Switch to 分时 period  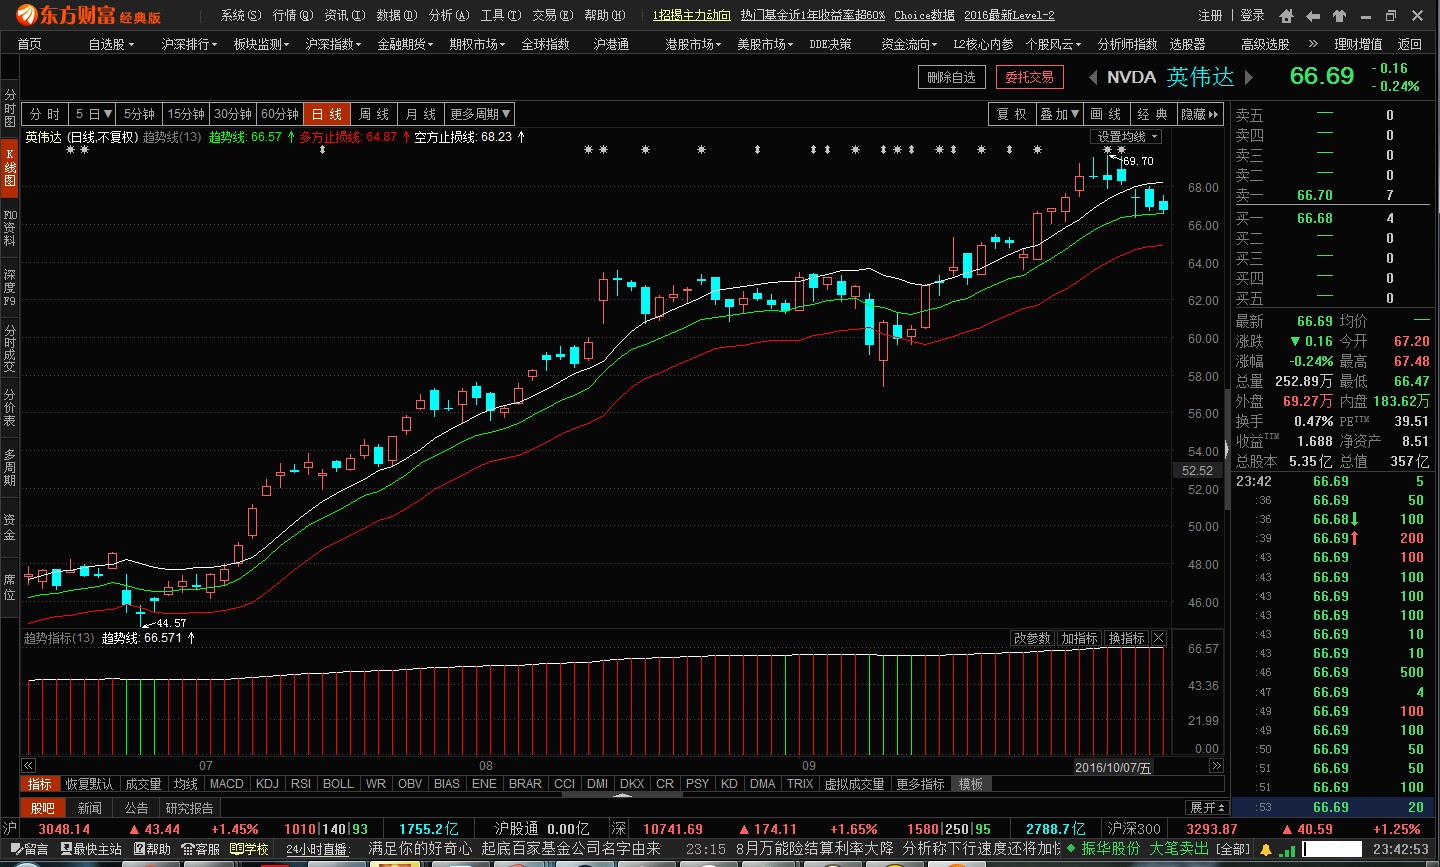[x=45, y=114]
